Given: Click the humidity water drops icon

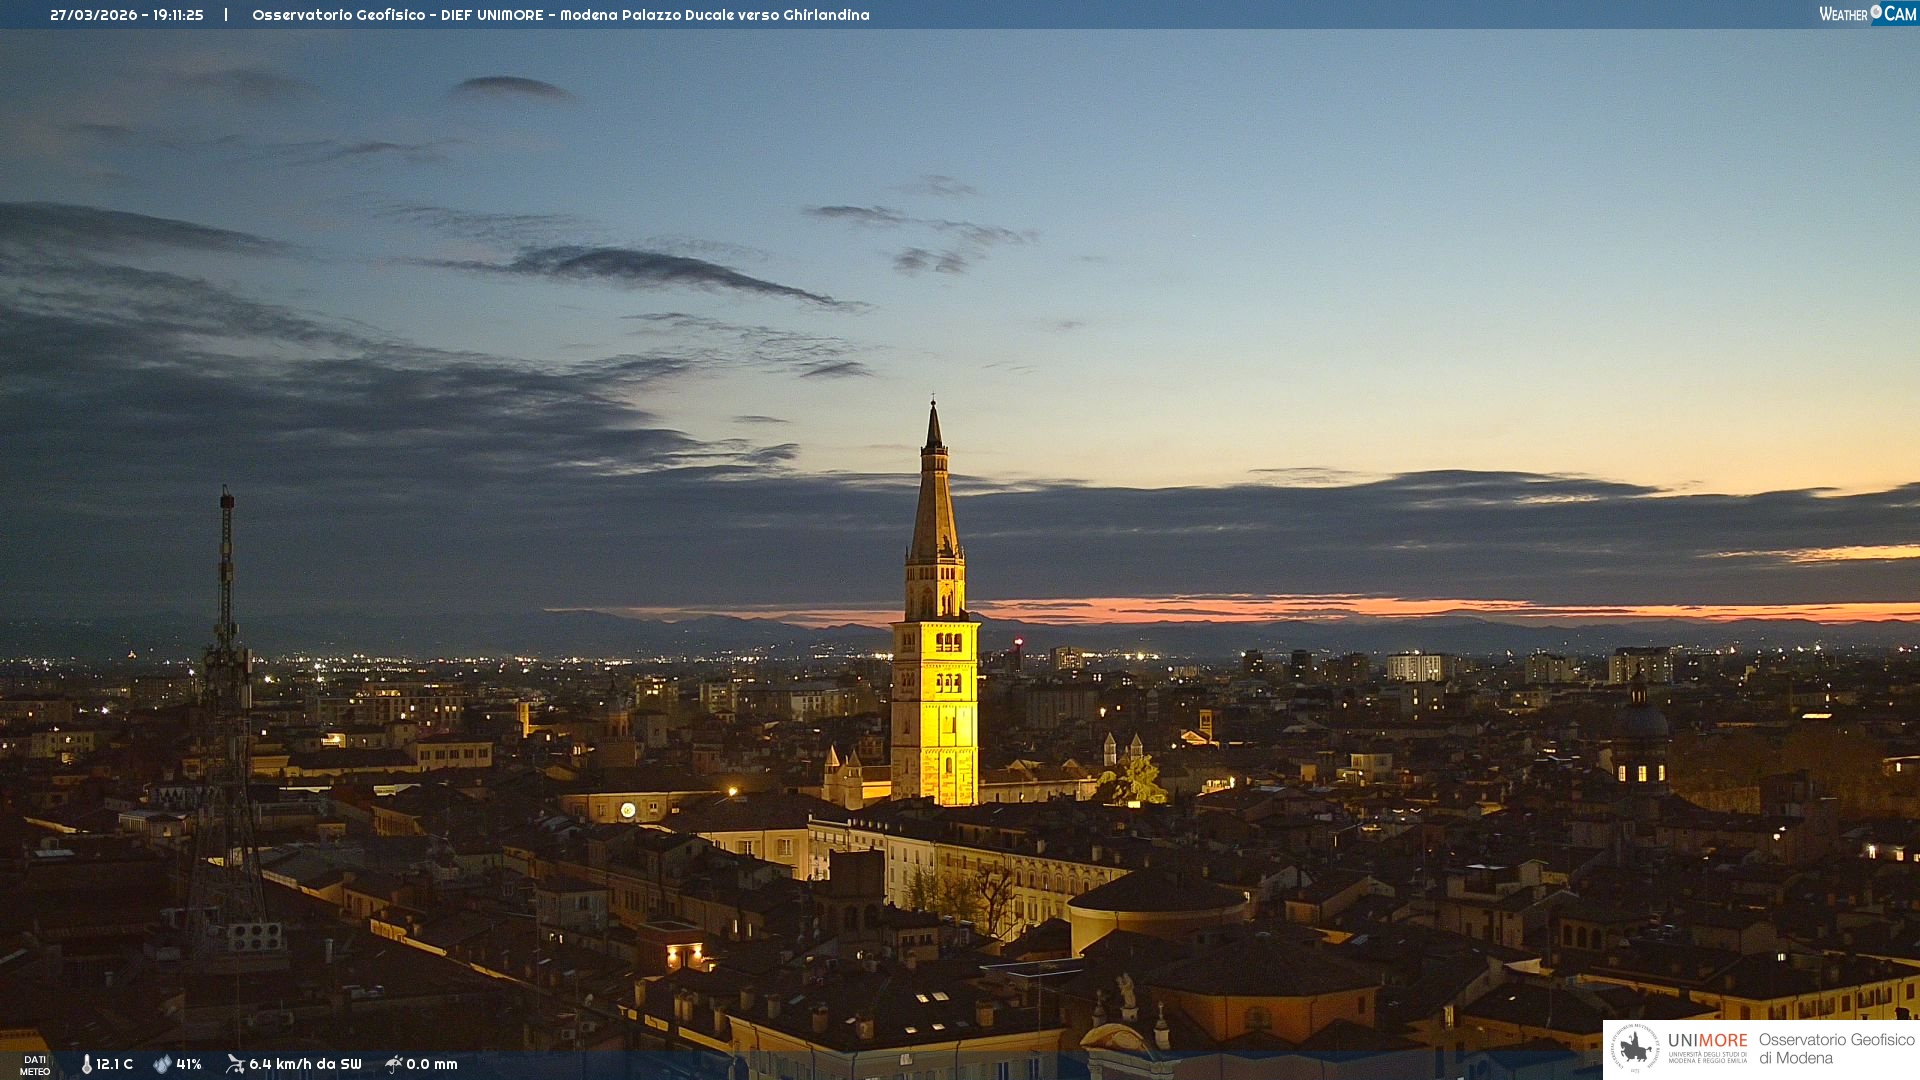Looking at the screenshot, I should 162,1064.
